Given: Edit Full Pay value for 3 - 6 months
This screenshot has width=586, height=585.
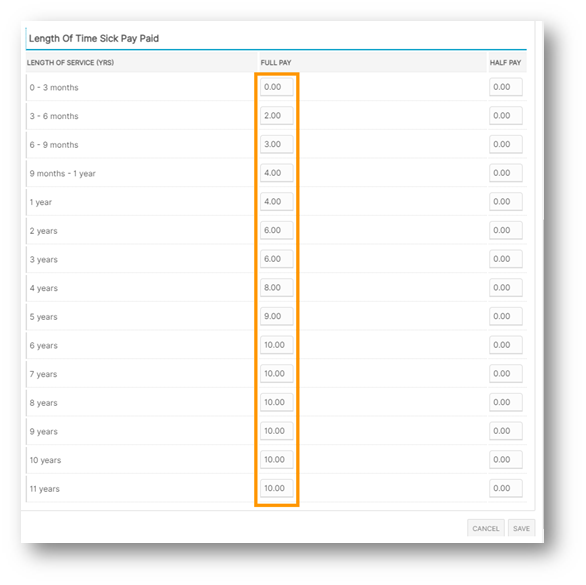Looking at the screenshot, I should [x=277, y=116].
